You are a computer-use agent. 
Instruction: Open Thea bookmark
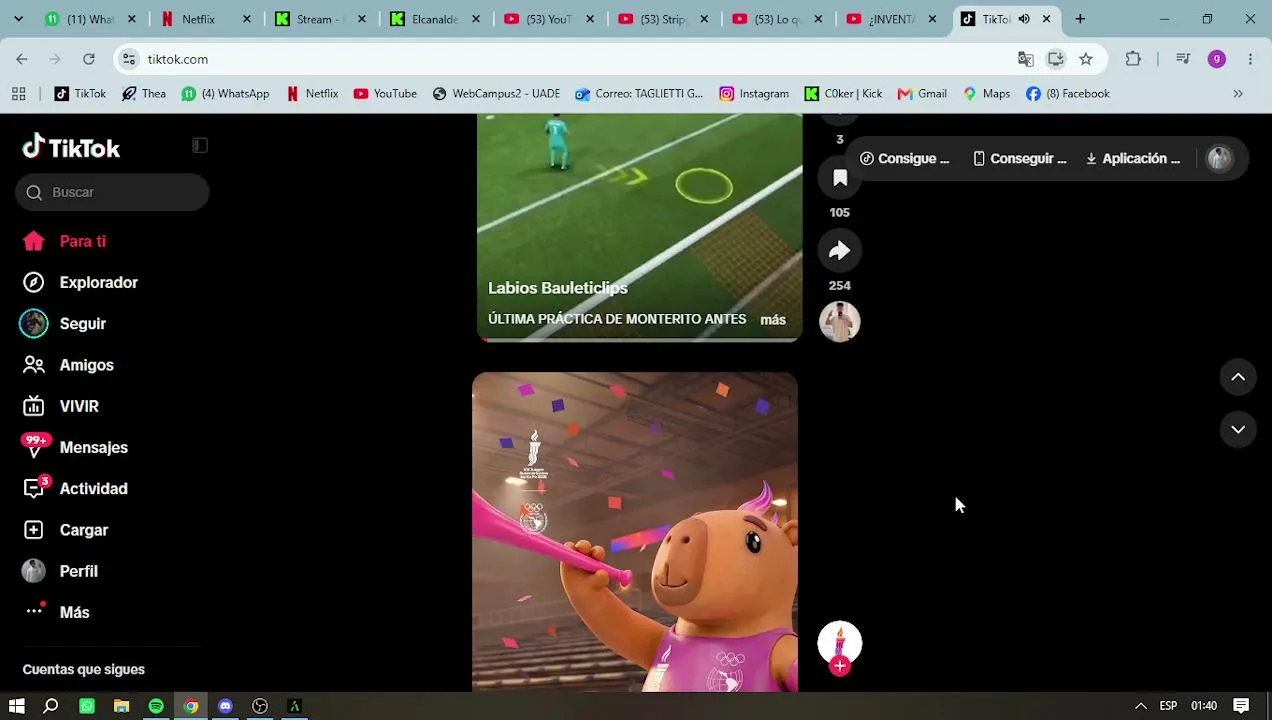pyautogui.click(x=143, y=94)
